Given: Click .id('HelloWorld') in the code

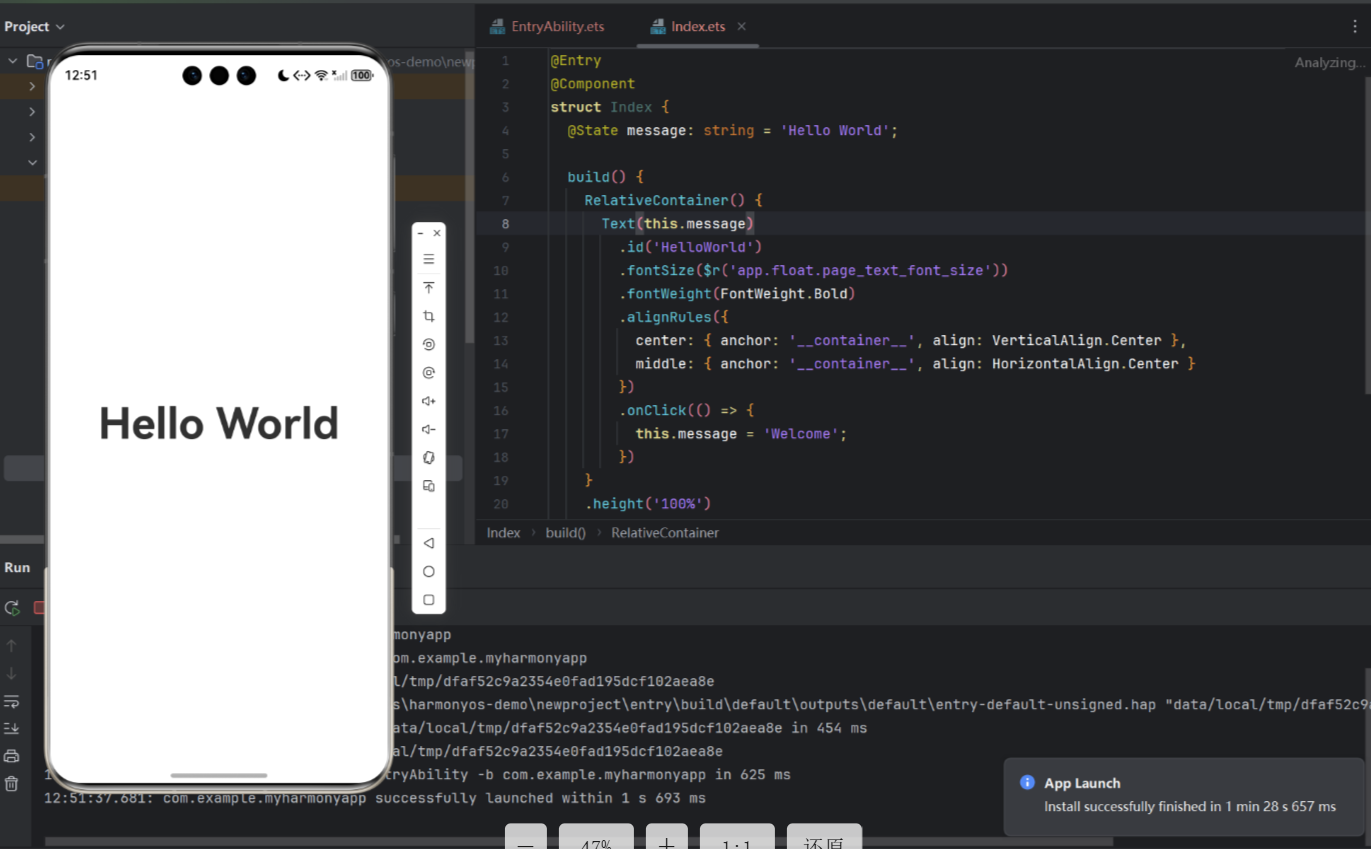Looking at the screenshot, I should point(691,247).
